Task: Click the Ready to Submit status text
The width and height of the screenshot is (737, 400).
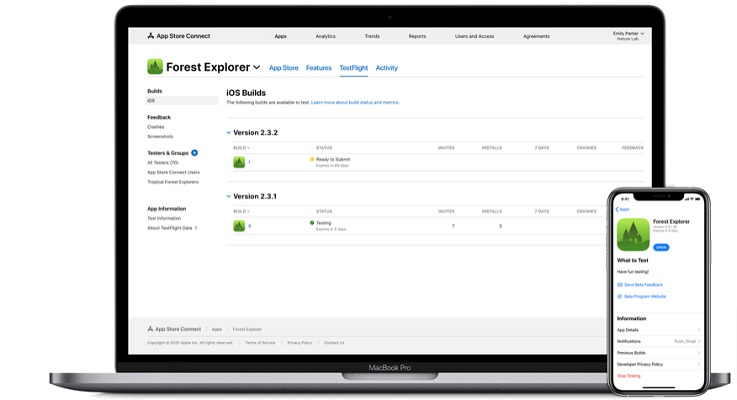Action: pyautogui.click(x=333, y=159)
